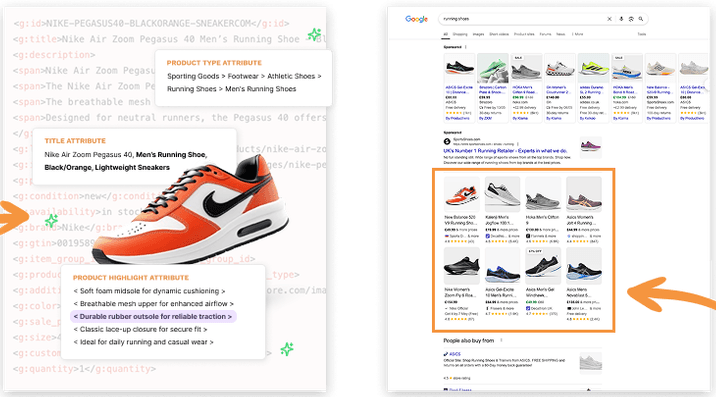Open the Hoka Men's Clifton 9 product image
The width and height of the screenshot is (716, 397).
[543, 194]
